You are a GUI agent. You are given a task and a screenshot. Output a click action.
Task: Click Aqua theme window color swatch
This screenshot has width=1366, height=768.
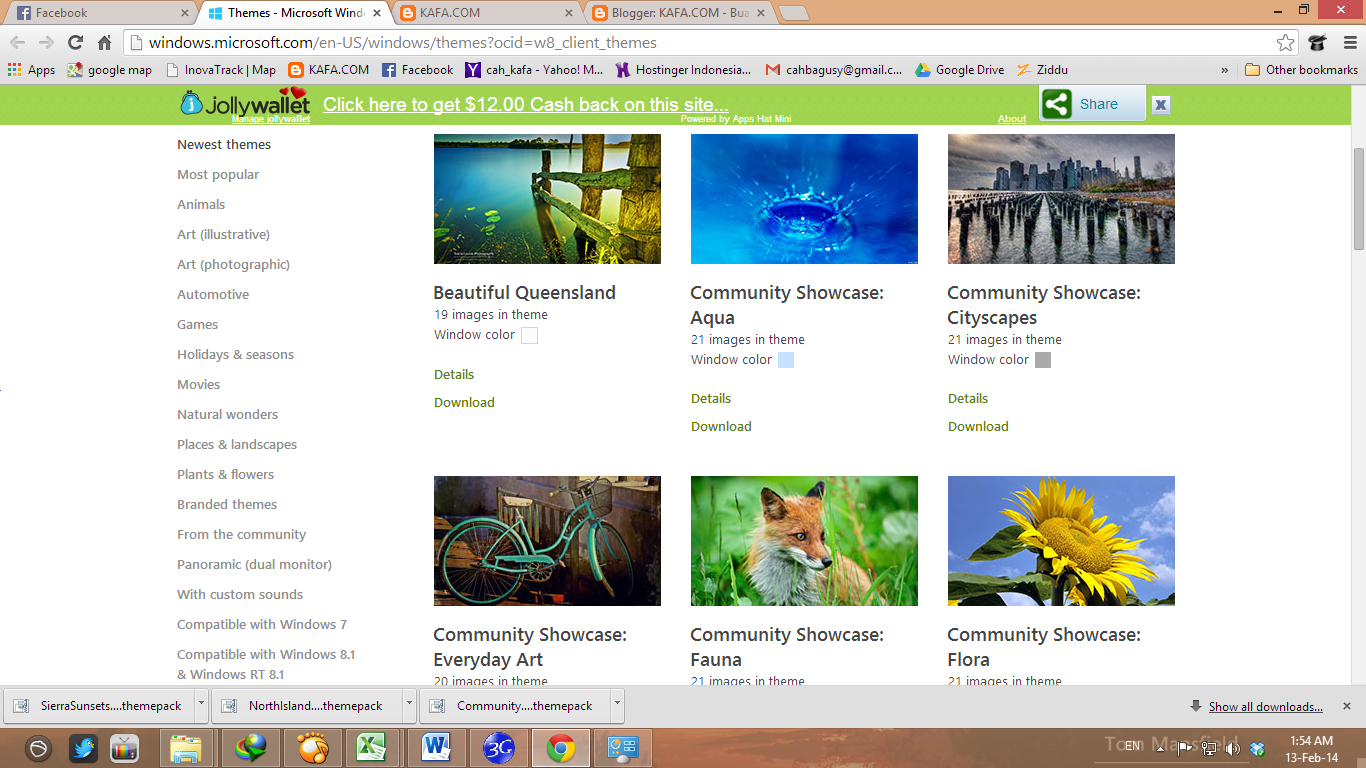click(x=786, y=360)
